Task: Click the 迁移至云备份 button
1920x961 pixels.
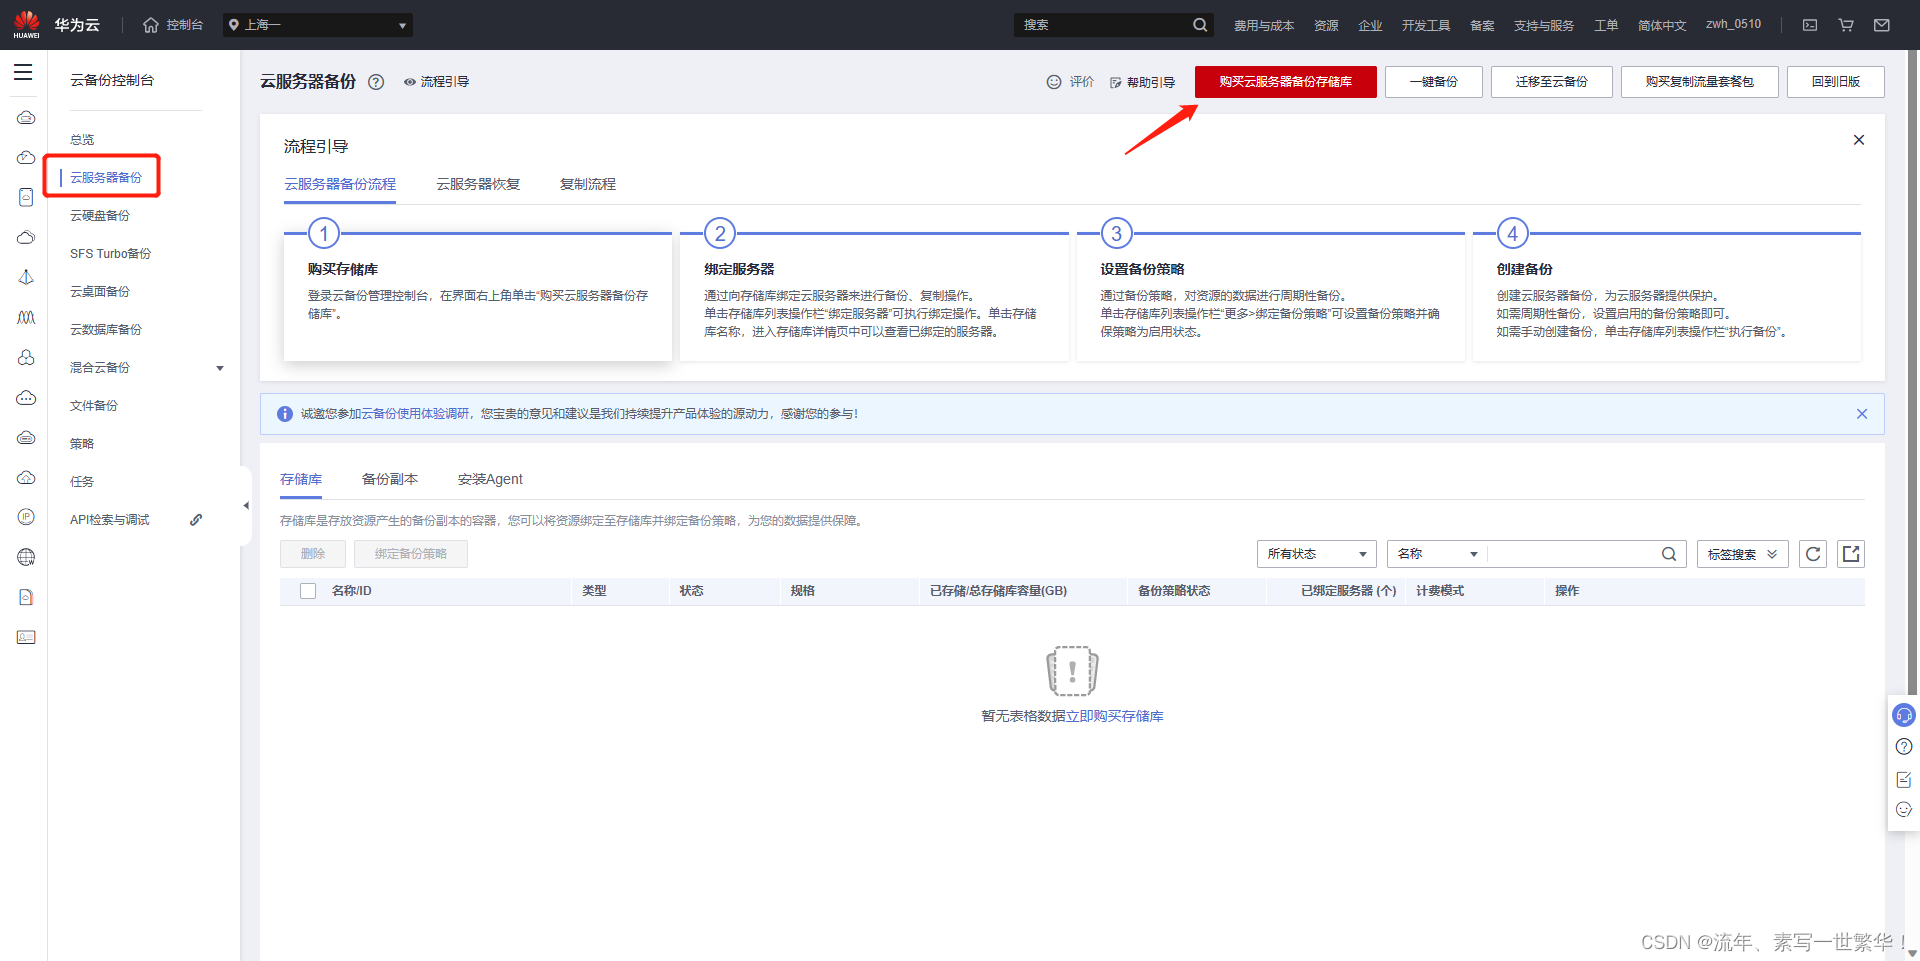Action: coord(1552,82)
